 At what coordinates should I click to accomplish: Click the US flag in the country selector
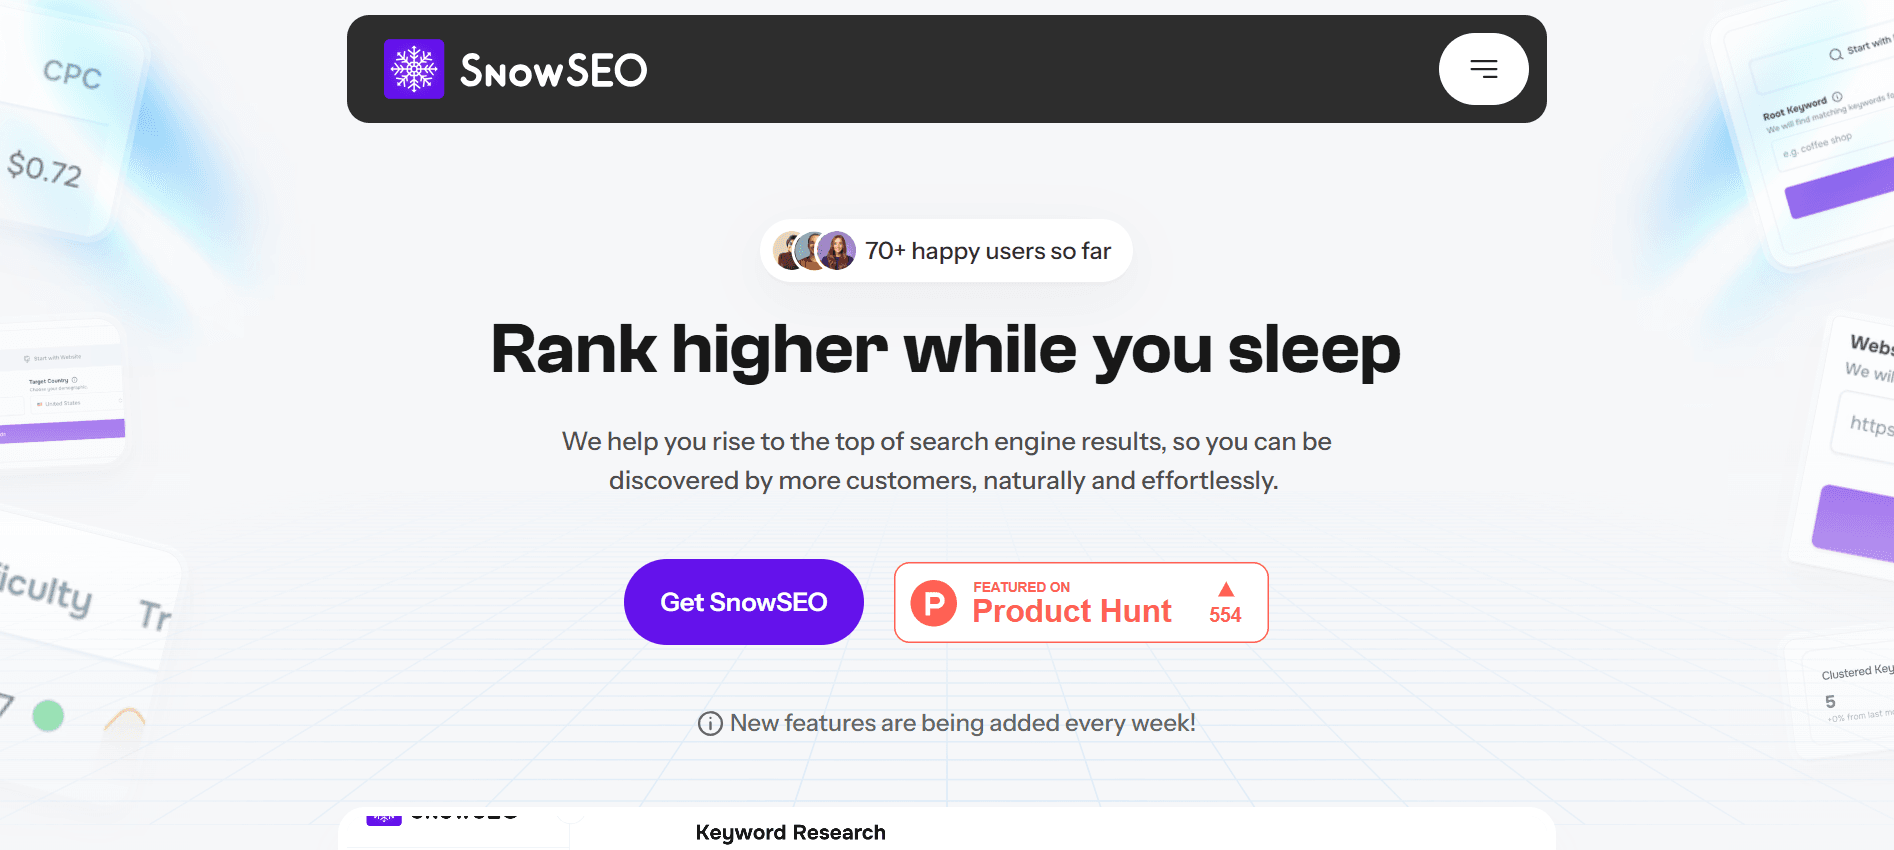click(39, 403)
